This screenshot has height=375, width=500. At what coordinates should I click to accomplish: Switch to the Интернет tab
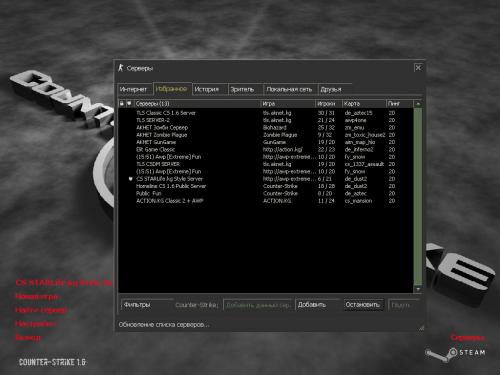pos(134,89)
